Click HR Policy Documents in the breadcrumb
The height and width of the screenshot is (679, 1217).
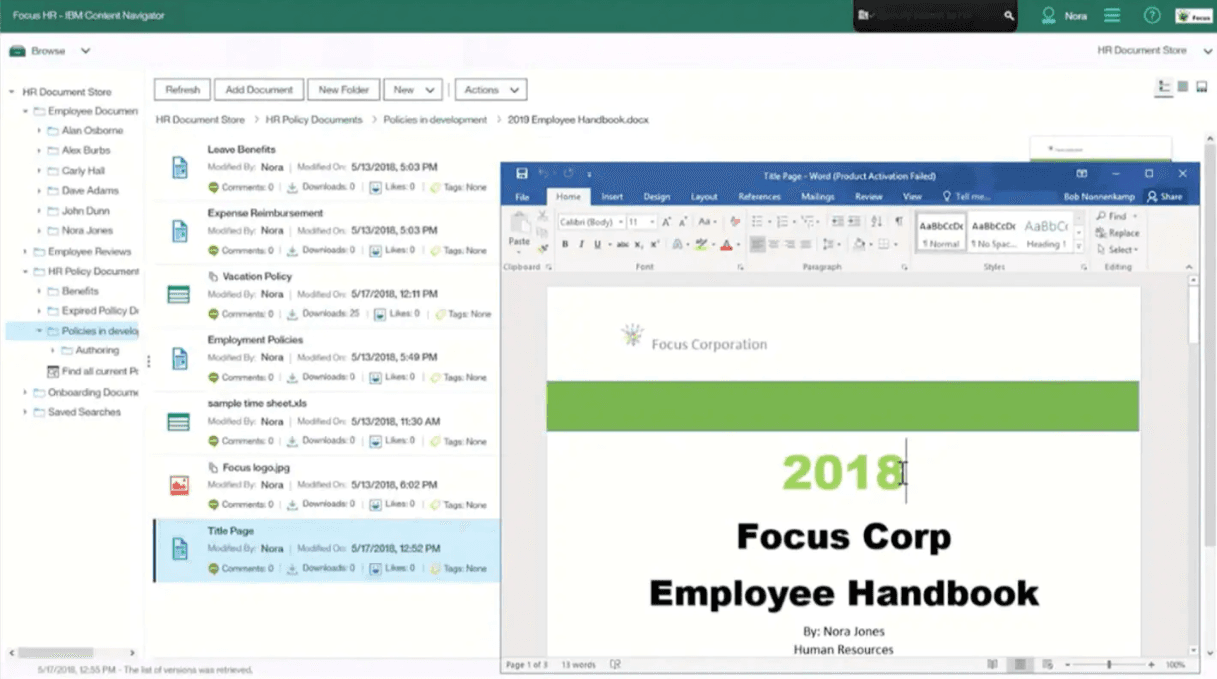314,120
